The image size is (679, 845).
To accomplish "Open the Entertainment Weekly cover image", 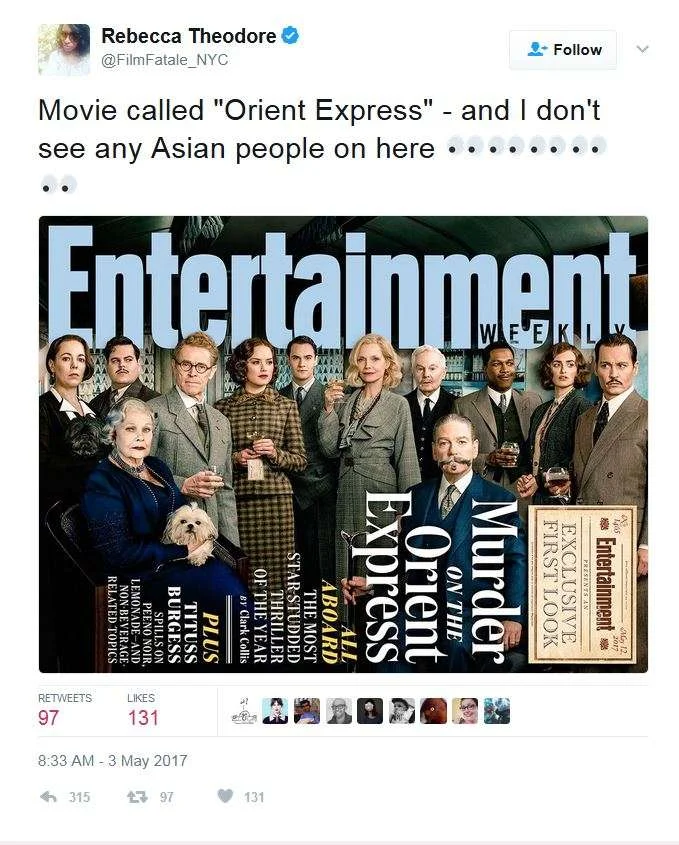I will tap(343, 444).
